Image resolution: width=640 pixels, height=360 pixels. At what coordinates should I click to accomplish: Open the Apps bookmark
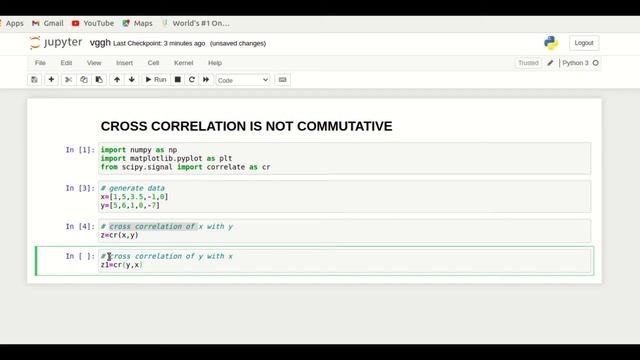tap(12, 23)
